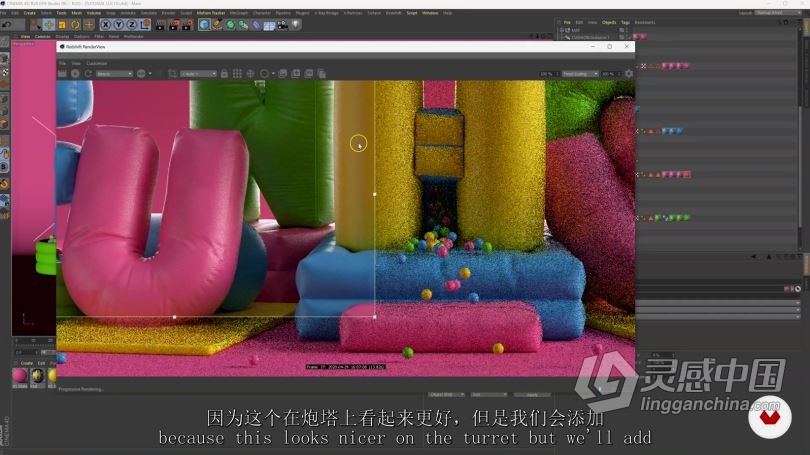Start IPR in the Redshift RenderView
Screen dimensions: 810x455
75,74
